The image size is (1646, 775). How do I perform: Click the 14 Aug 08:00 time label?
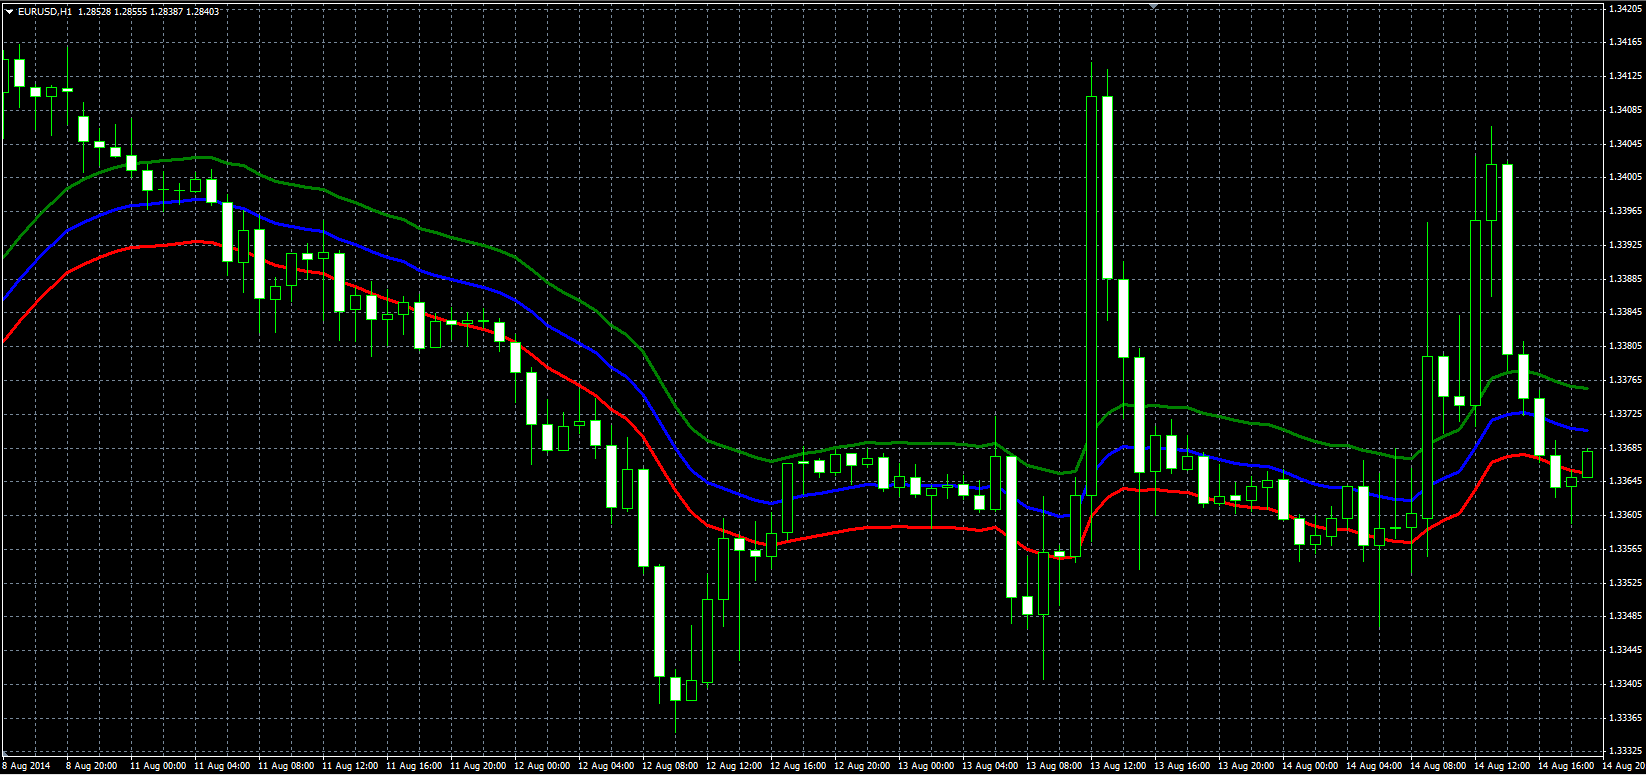coord(1438,766)
